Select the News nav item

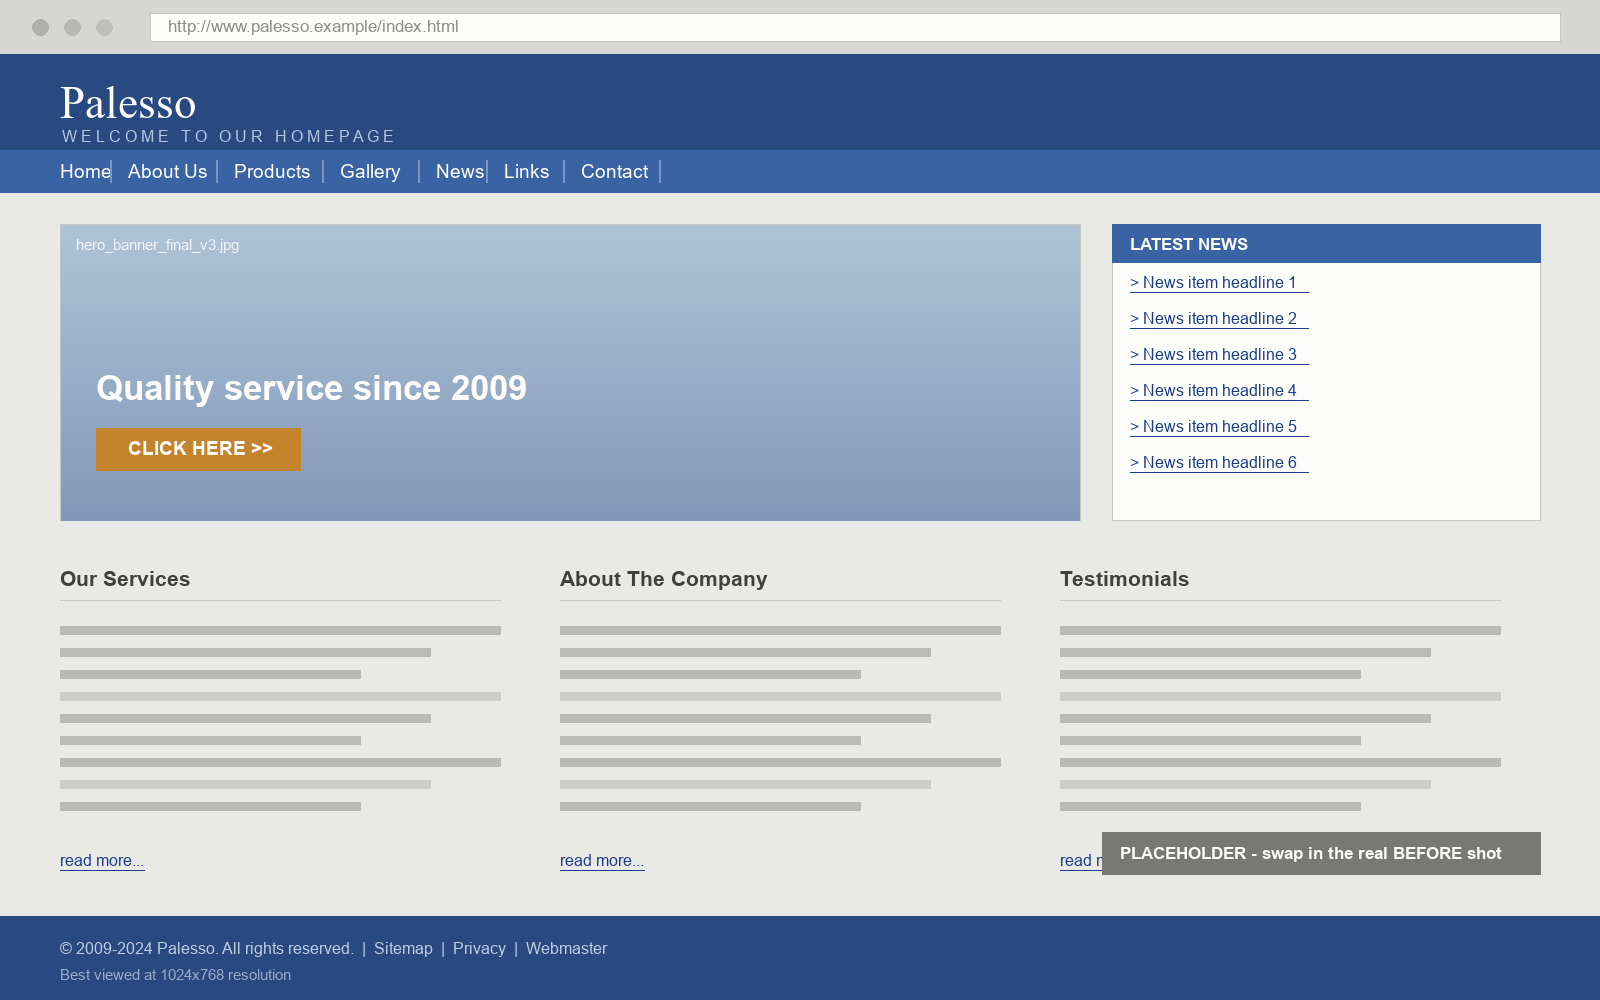460,172
